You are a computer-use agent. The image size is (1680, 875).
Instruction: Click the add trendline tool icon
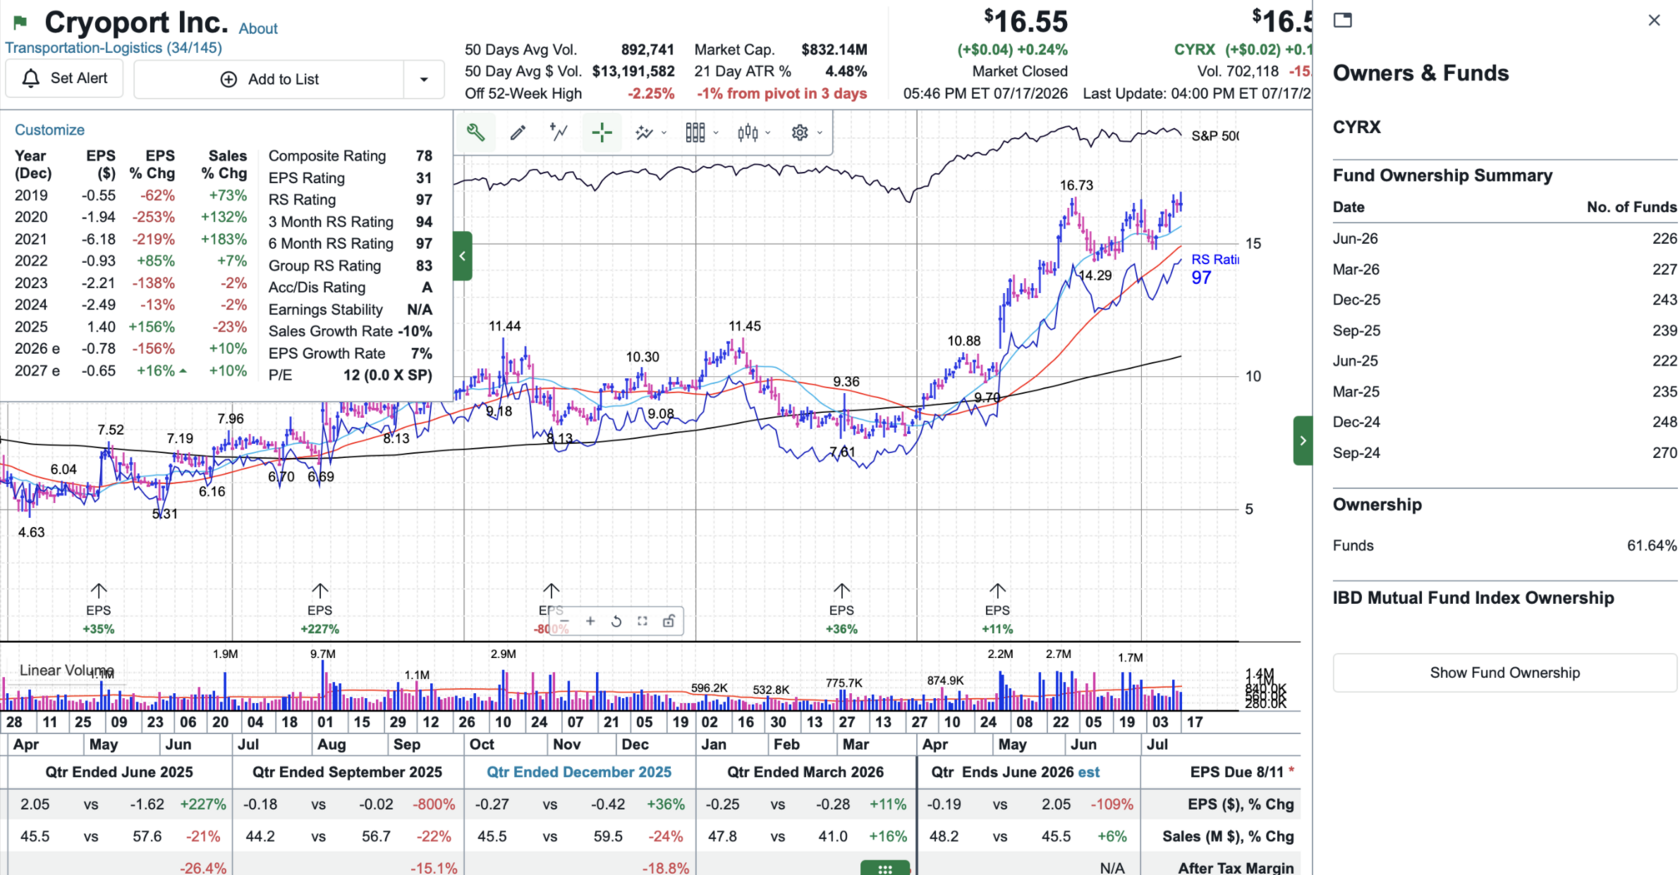coord(559,132)
